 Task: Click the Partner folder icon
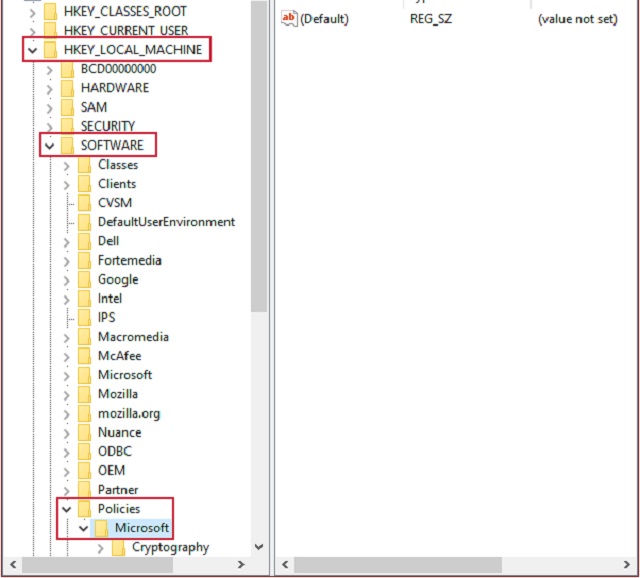coord(84,489)
